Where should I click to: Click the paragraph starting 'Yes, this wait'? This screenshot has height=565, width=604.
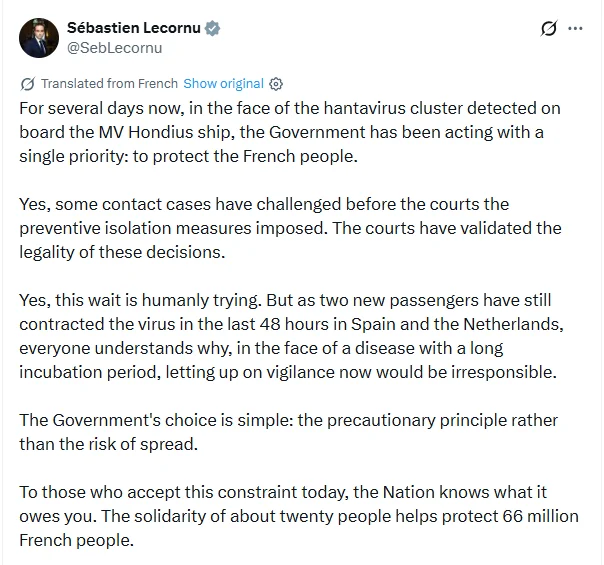coord(292,336)
